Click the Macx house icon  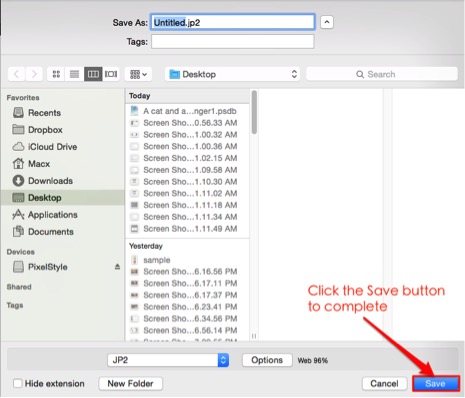click(18, 163)
